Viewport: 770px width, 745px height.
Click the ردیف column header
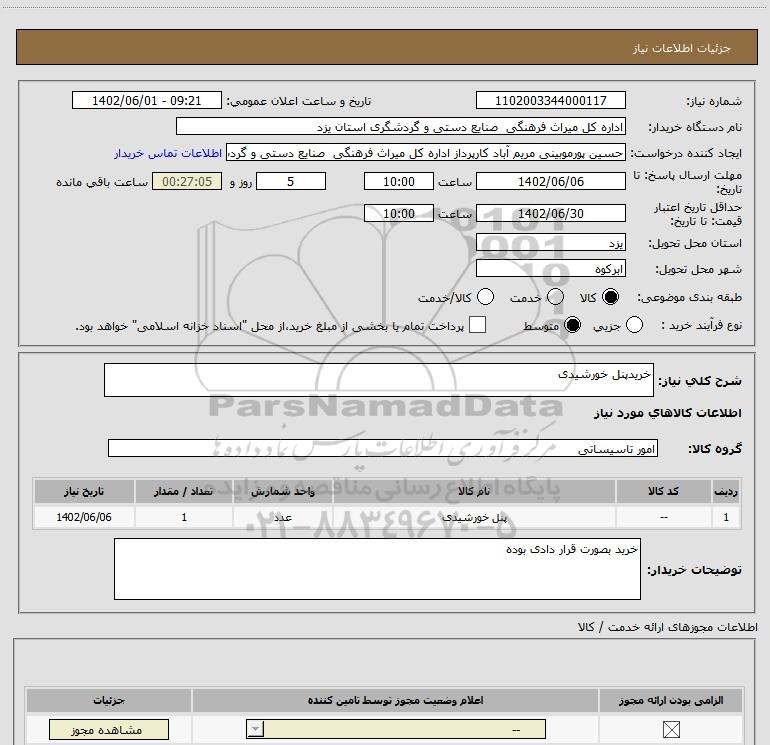pos(726,491)
